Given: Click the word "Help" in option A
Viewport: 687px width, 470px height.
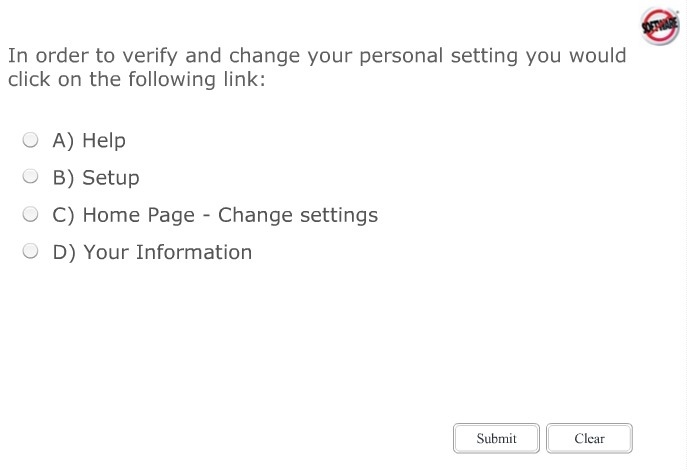Looking at the screenshot, I should (x=104, y=141).
